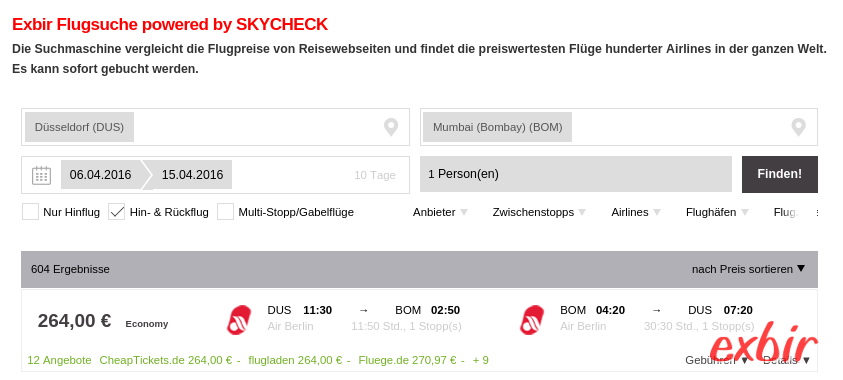The height and width of the screenshot is (380, 843).
Task: Click the return flight Air Berlin logo
Action: (x=532, y=320)
